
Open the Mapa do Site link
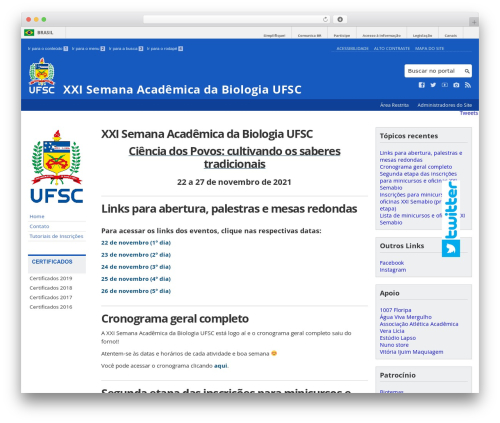(429, 49)
